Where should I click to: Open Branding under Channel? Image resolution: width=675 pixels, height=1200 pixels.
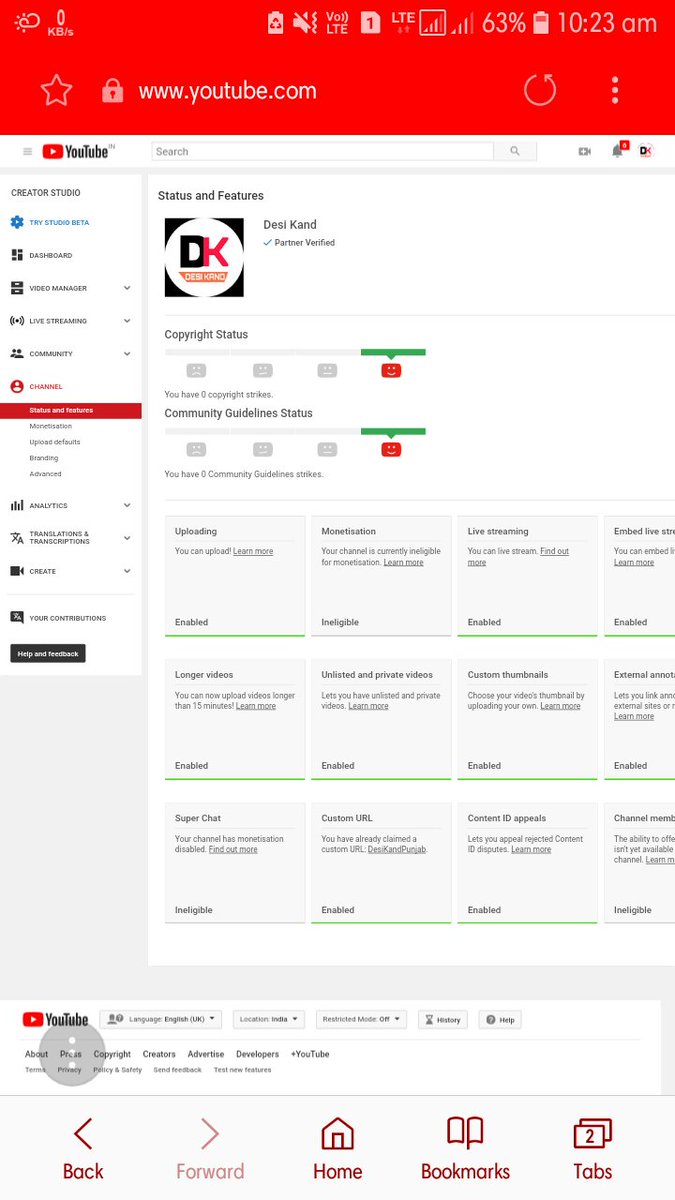(x=43, y=458)
